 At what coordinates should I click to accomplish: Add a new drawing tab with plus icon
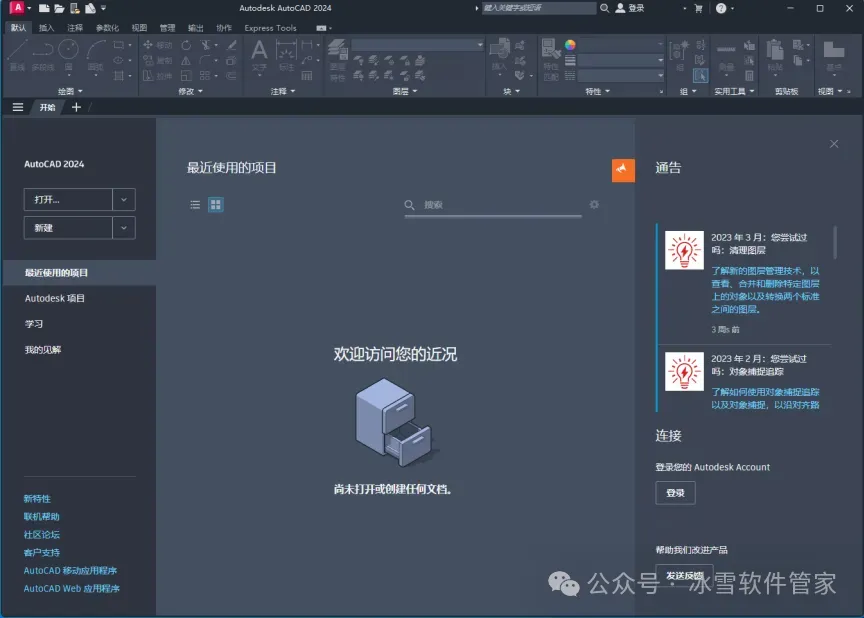coord(76,107)
